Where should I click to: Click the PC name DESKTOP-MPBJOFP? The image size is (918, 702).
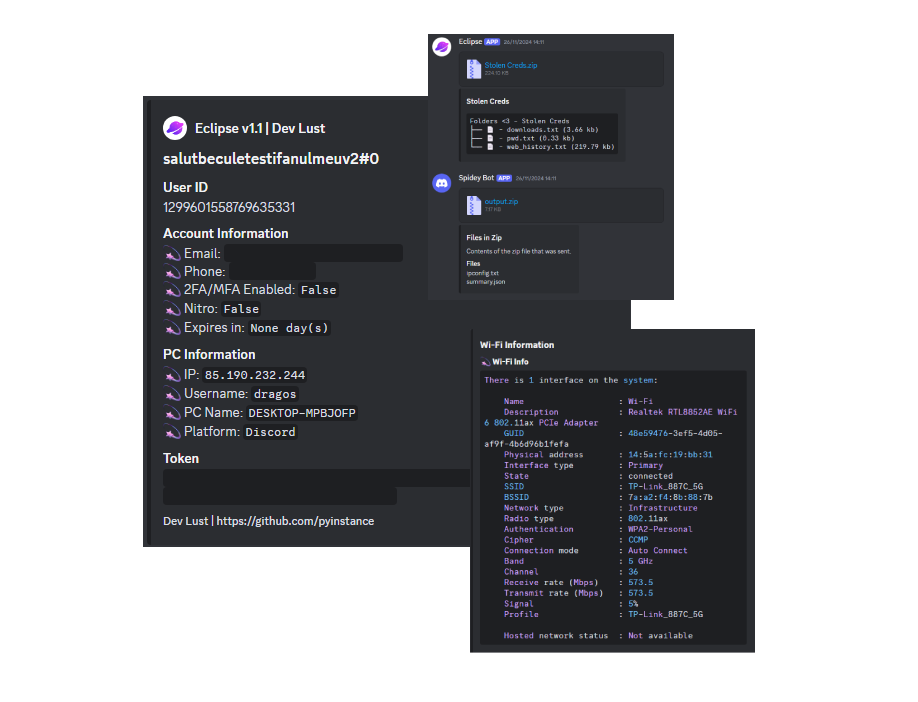tap(302, 413)
